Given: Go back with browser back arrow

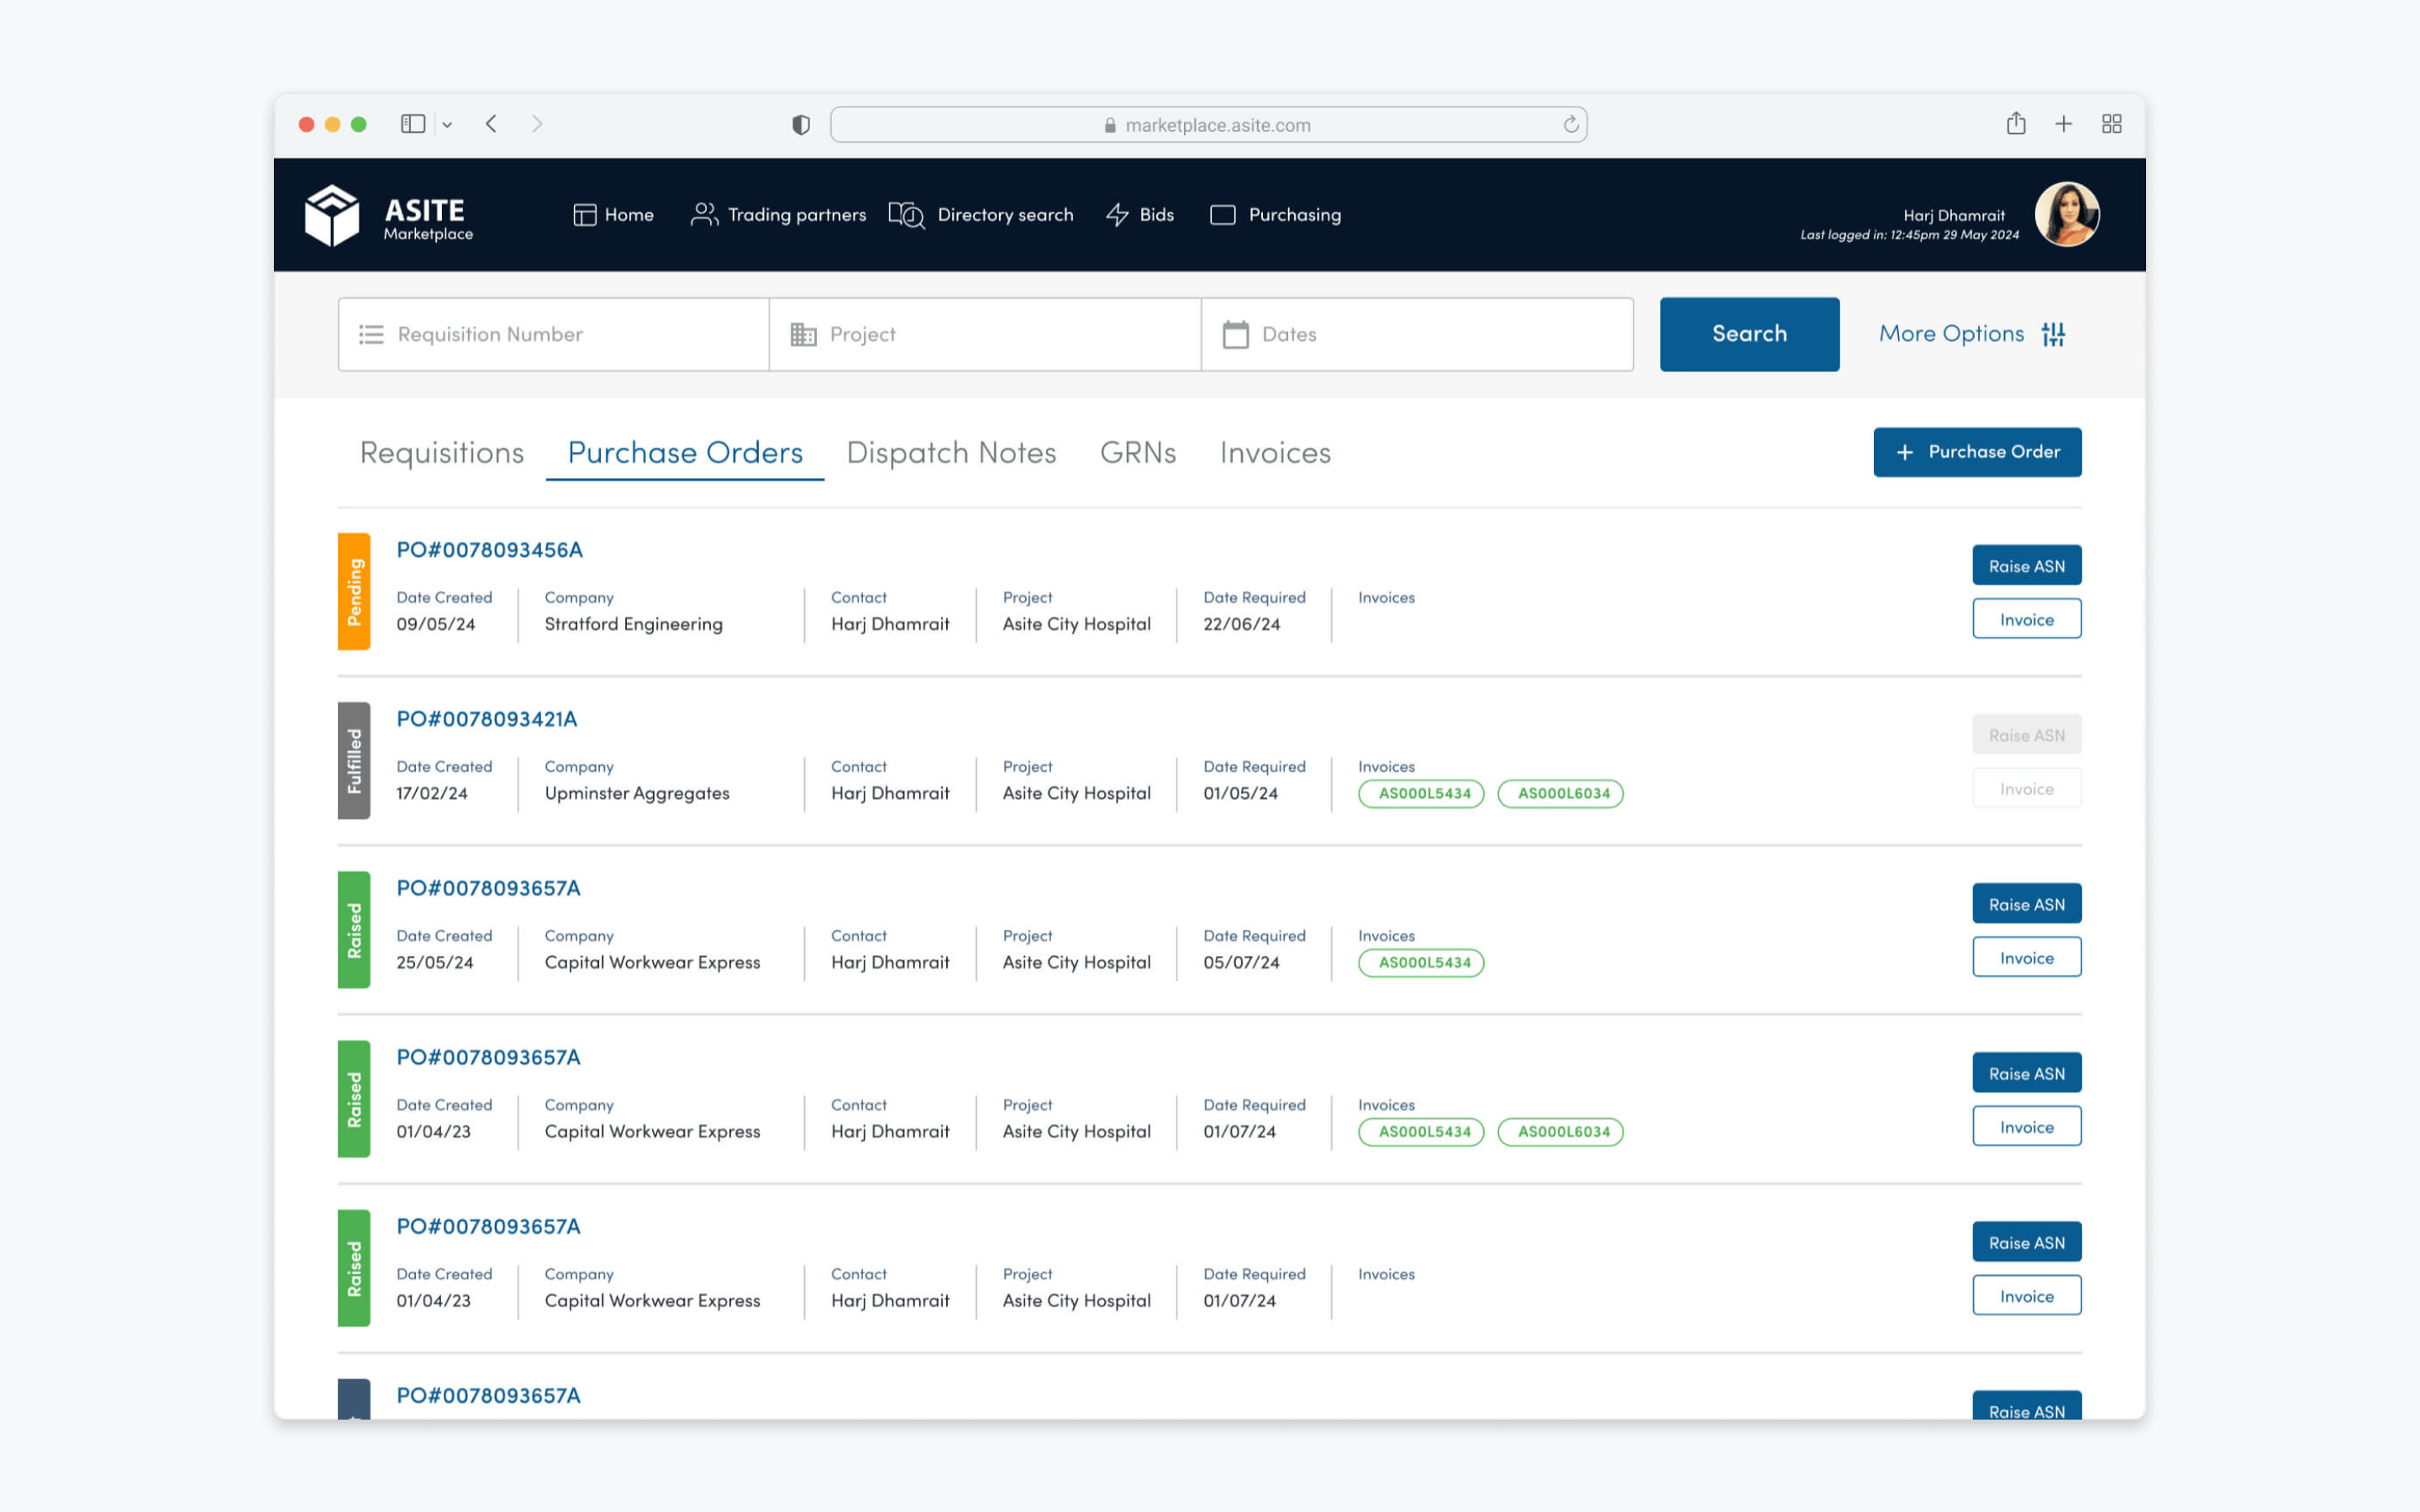Looking at the screenshot, I should [491, 124].
